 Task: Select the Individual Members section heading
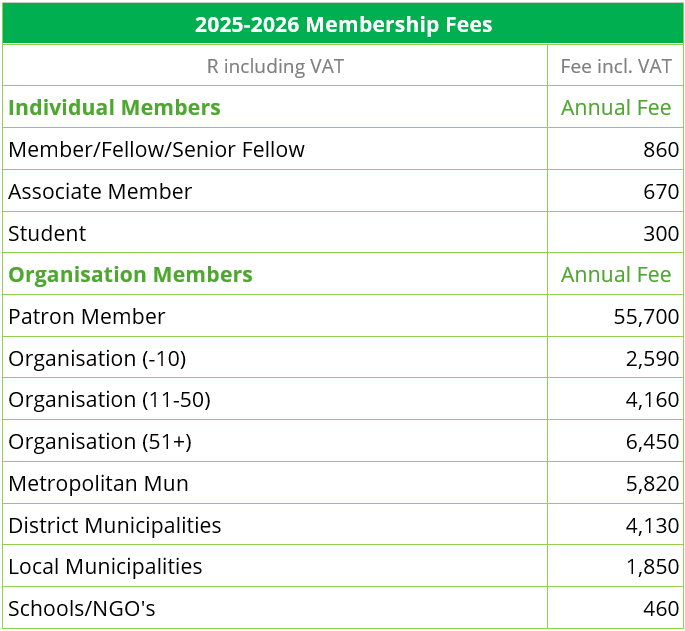114,108
